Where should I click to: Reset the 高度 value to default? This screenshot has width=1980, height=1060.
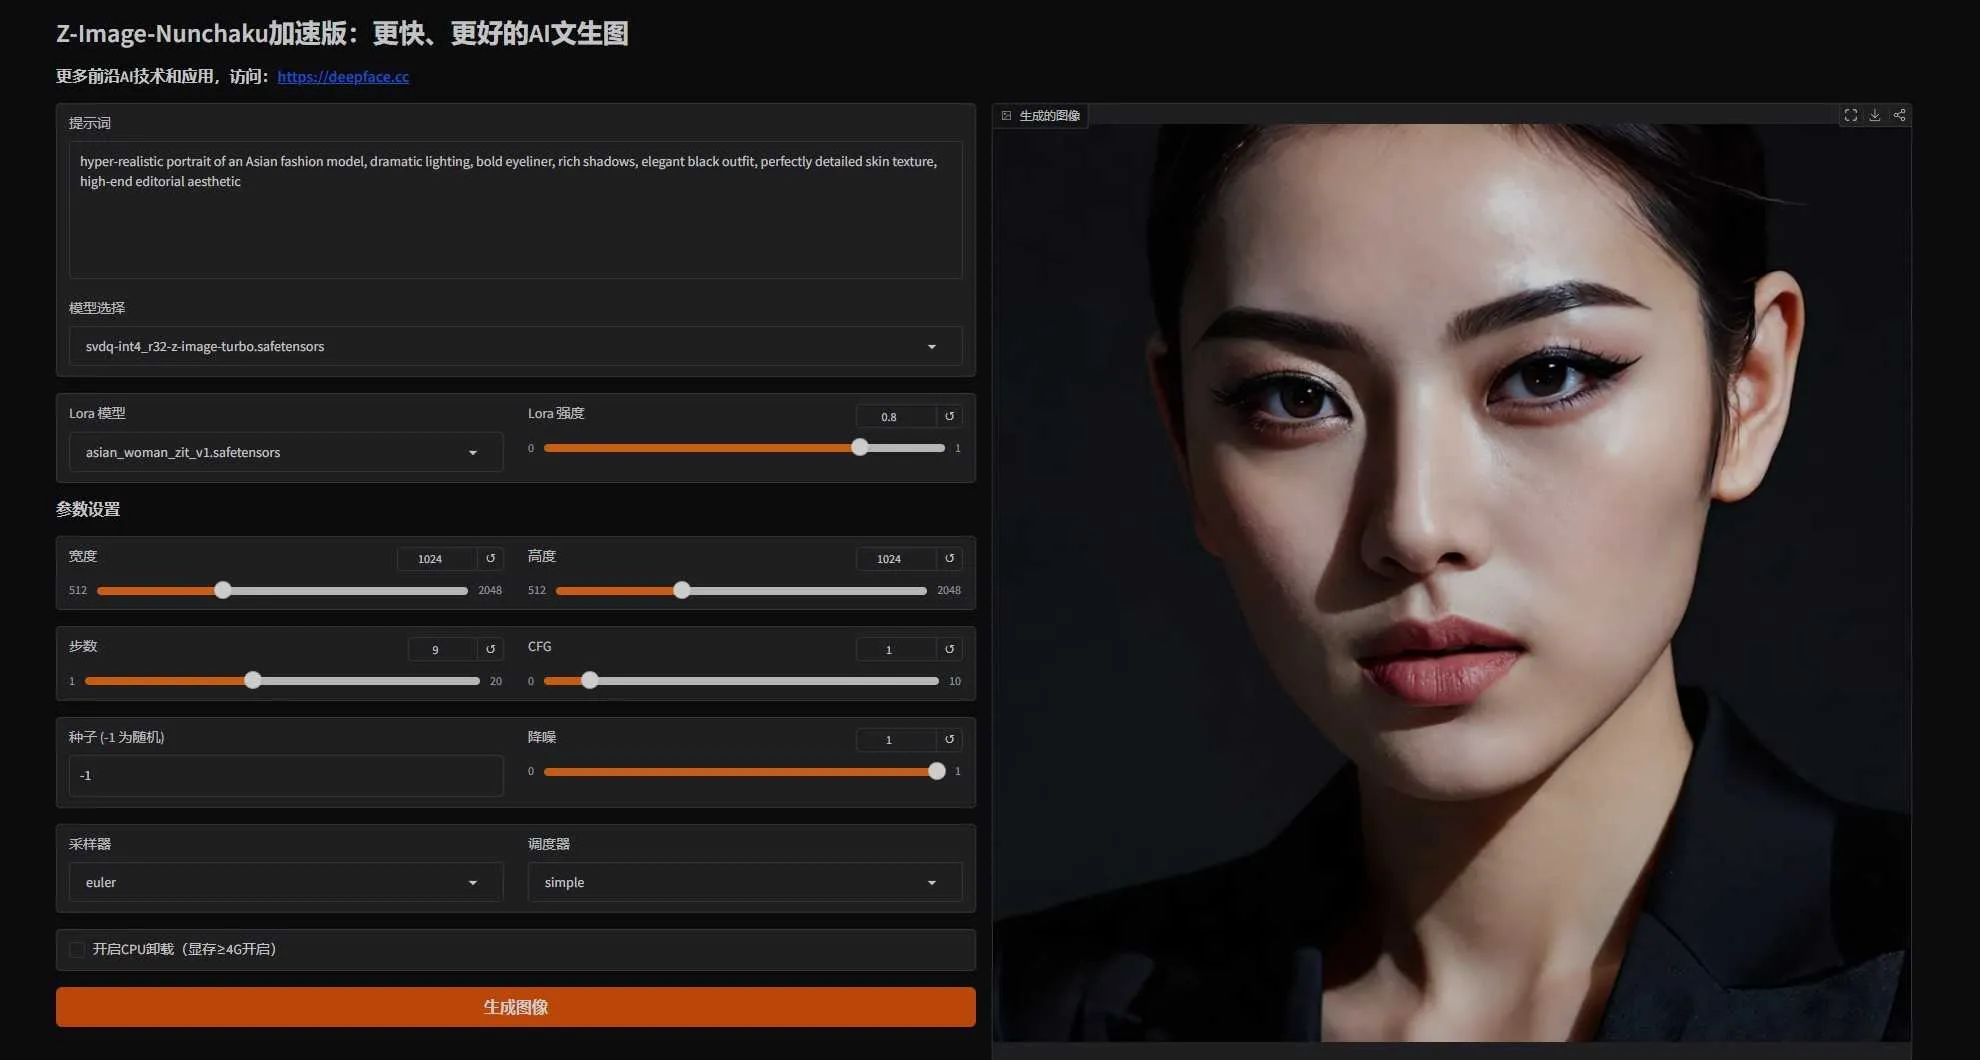(x=948, y=558)
